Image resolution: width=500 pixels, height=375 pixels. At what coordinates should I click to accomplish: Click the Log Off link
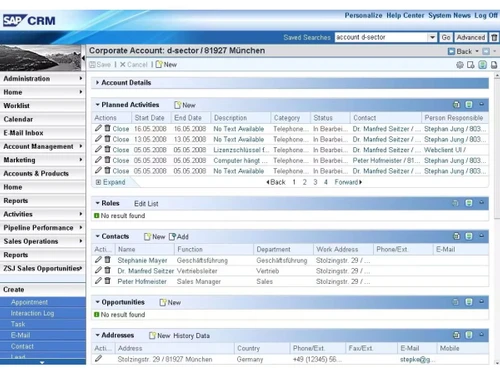(486, 15)
